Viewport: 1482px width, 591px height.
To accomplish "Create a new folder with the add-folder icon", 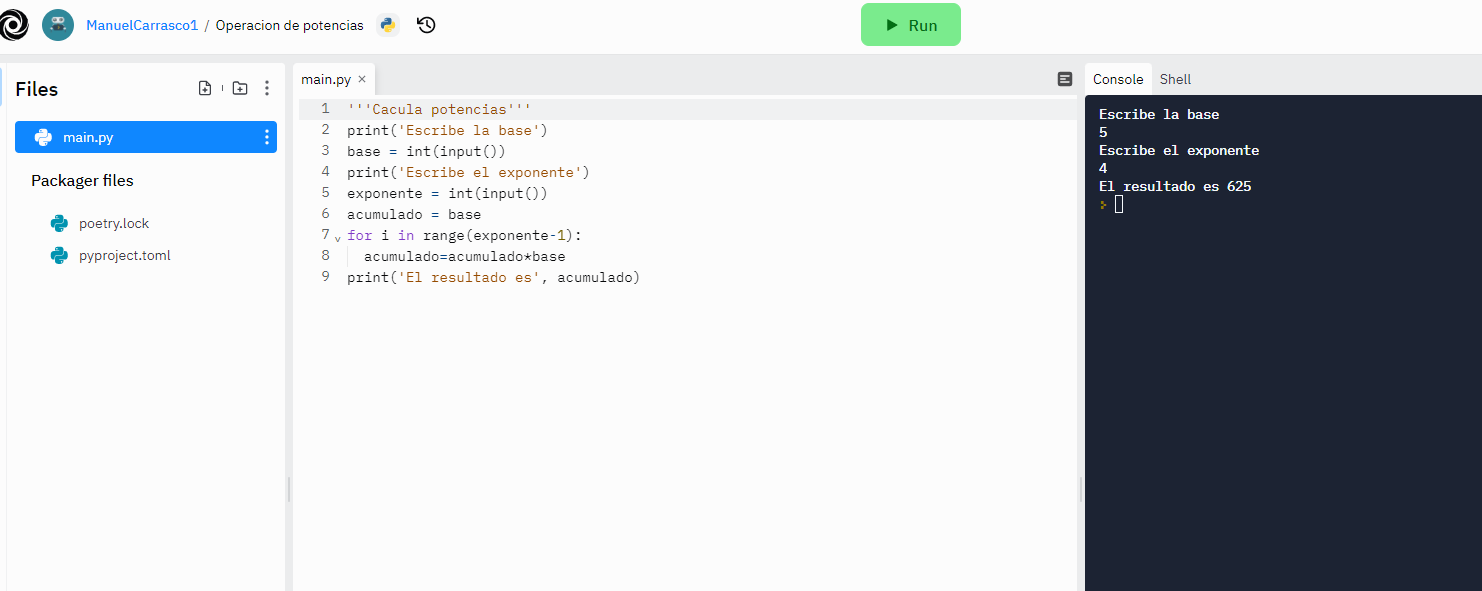I will tap(240, 88).
